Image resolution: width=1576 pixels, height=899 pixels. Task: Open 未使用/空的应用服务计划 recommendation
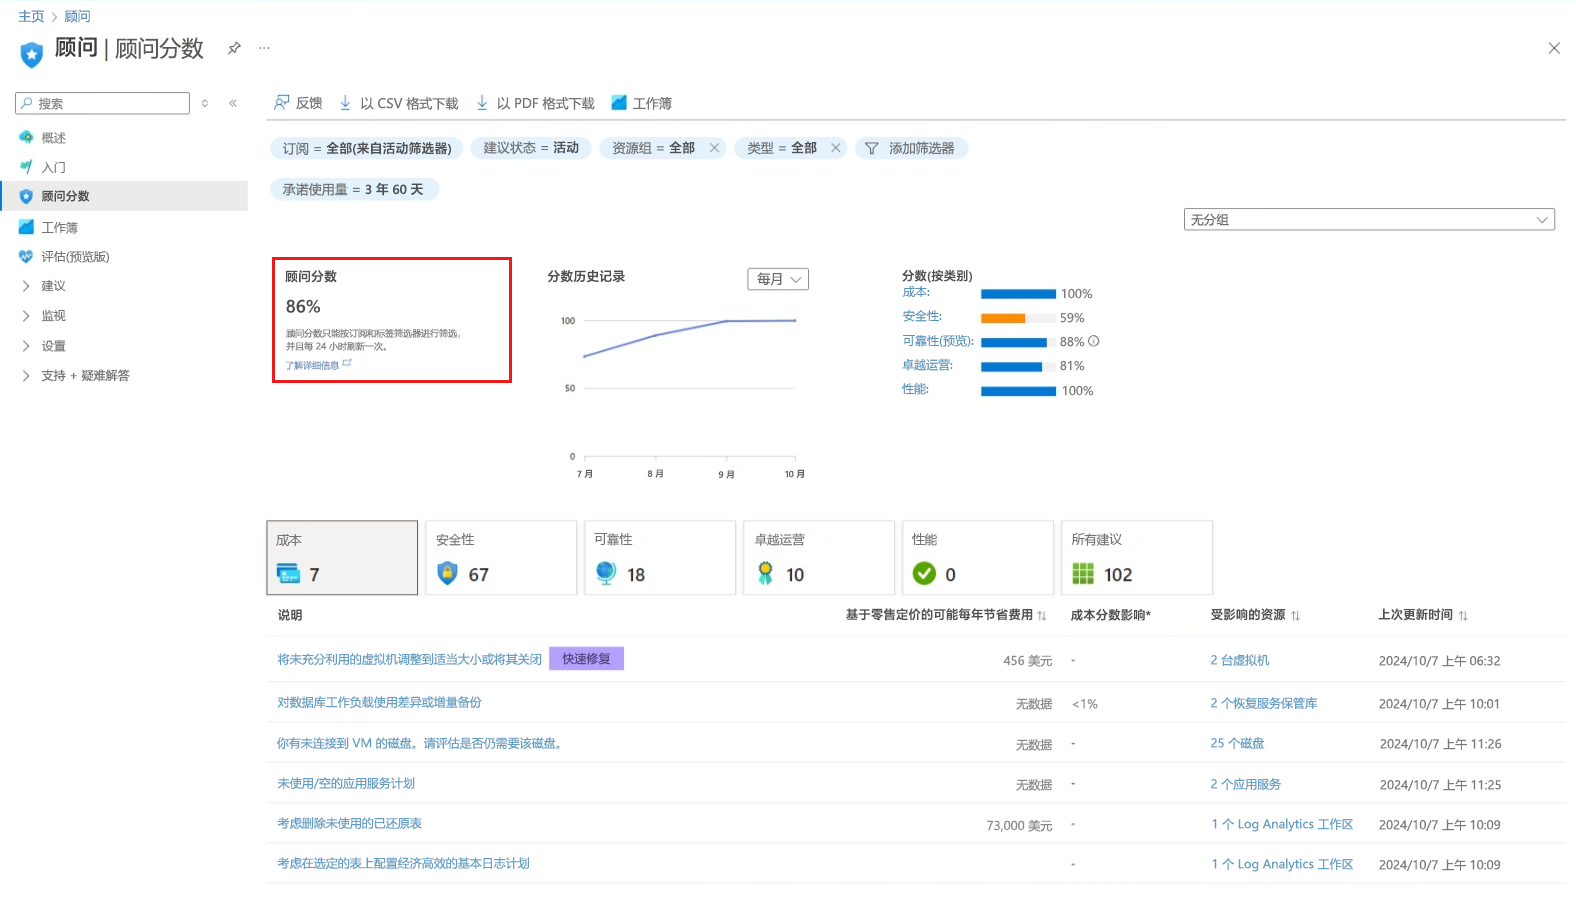(x=346, y=784)
